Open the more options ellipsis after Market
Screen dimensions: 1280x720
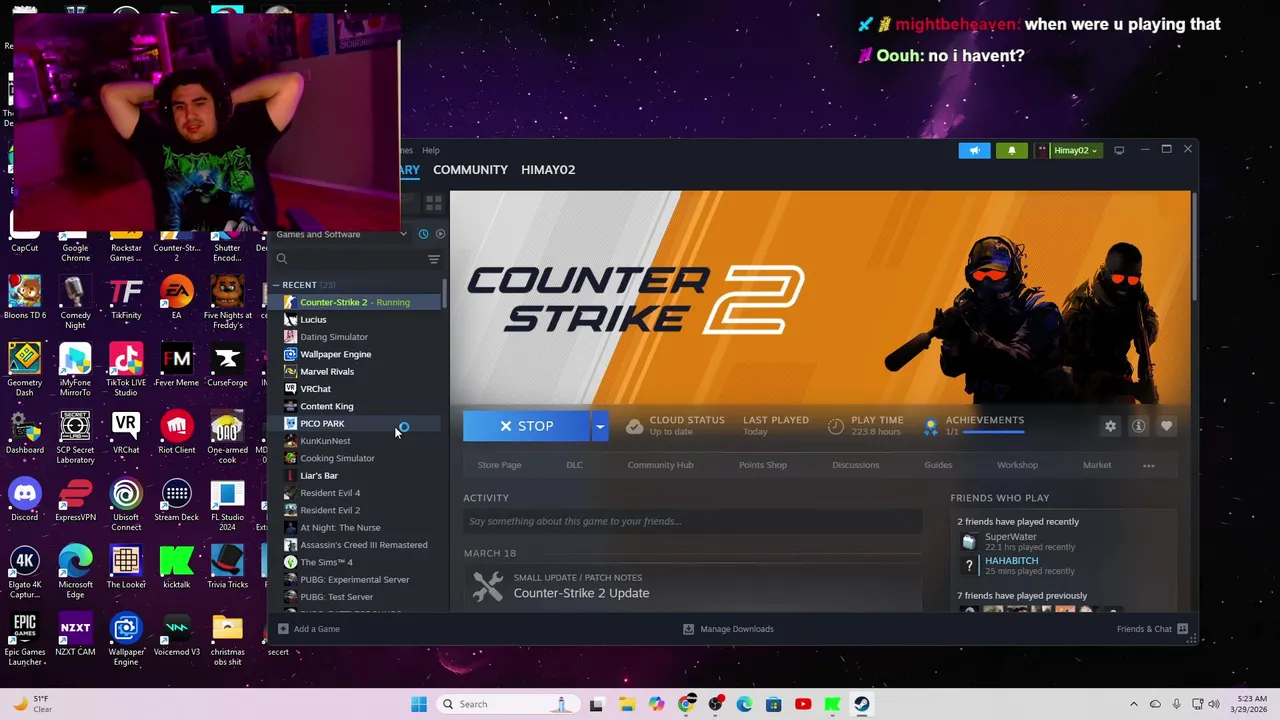(1149, 465)
